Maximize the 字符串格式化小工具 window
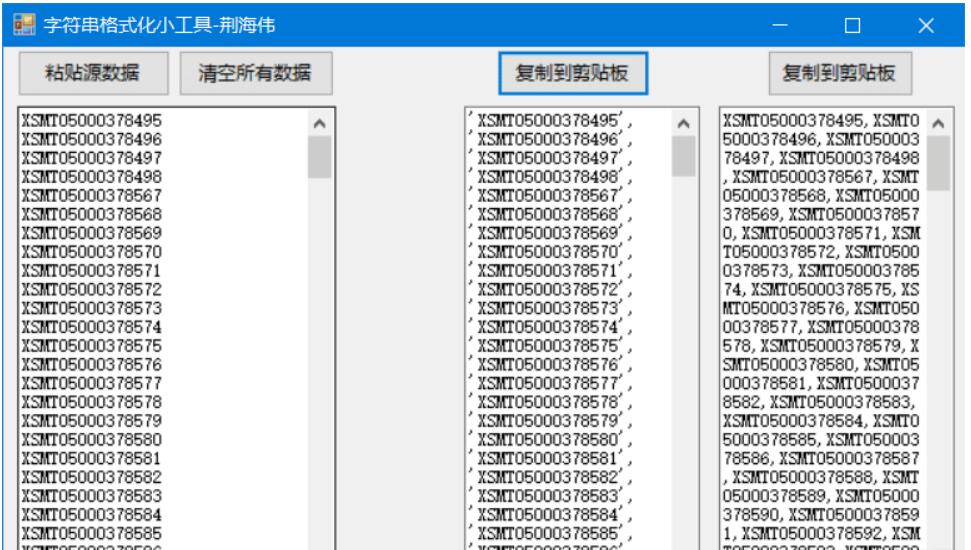 853,25
